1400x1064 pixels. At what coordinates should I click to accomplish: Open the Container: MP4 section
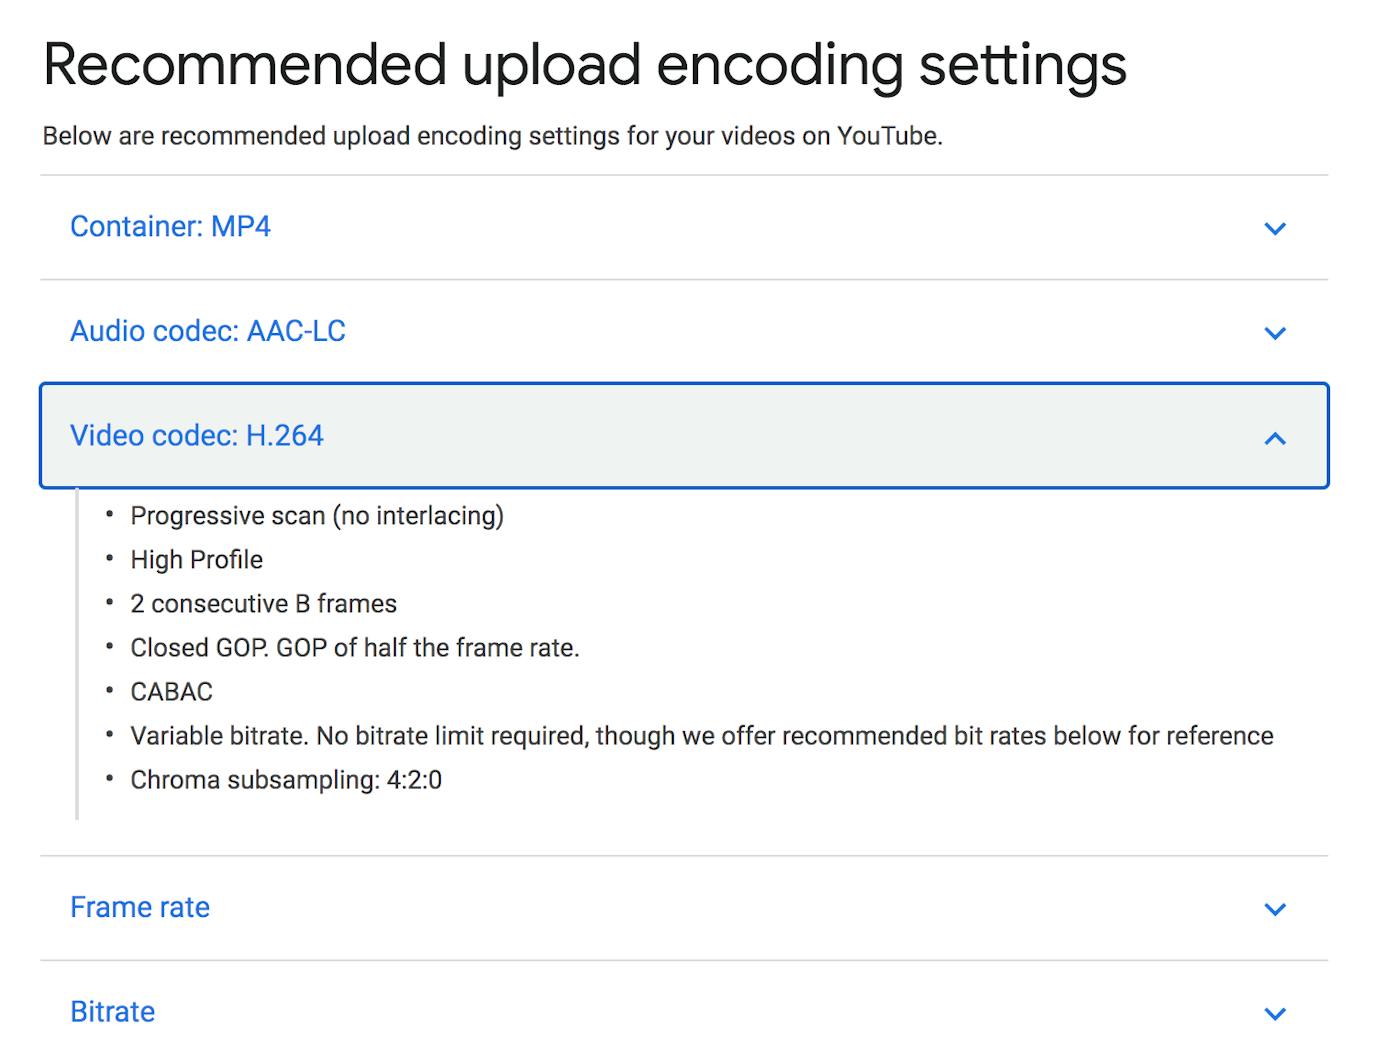[170, 227]
